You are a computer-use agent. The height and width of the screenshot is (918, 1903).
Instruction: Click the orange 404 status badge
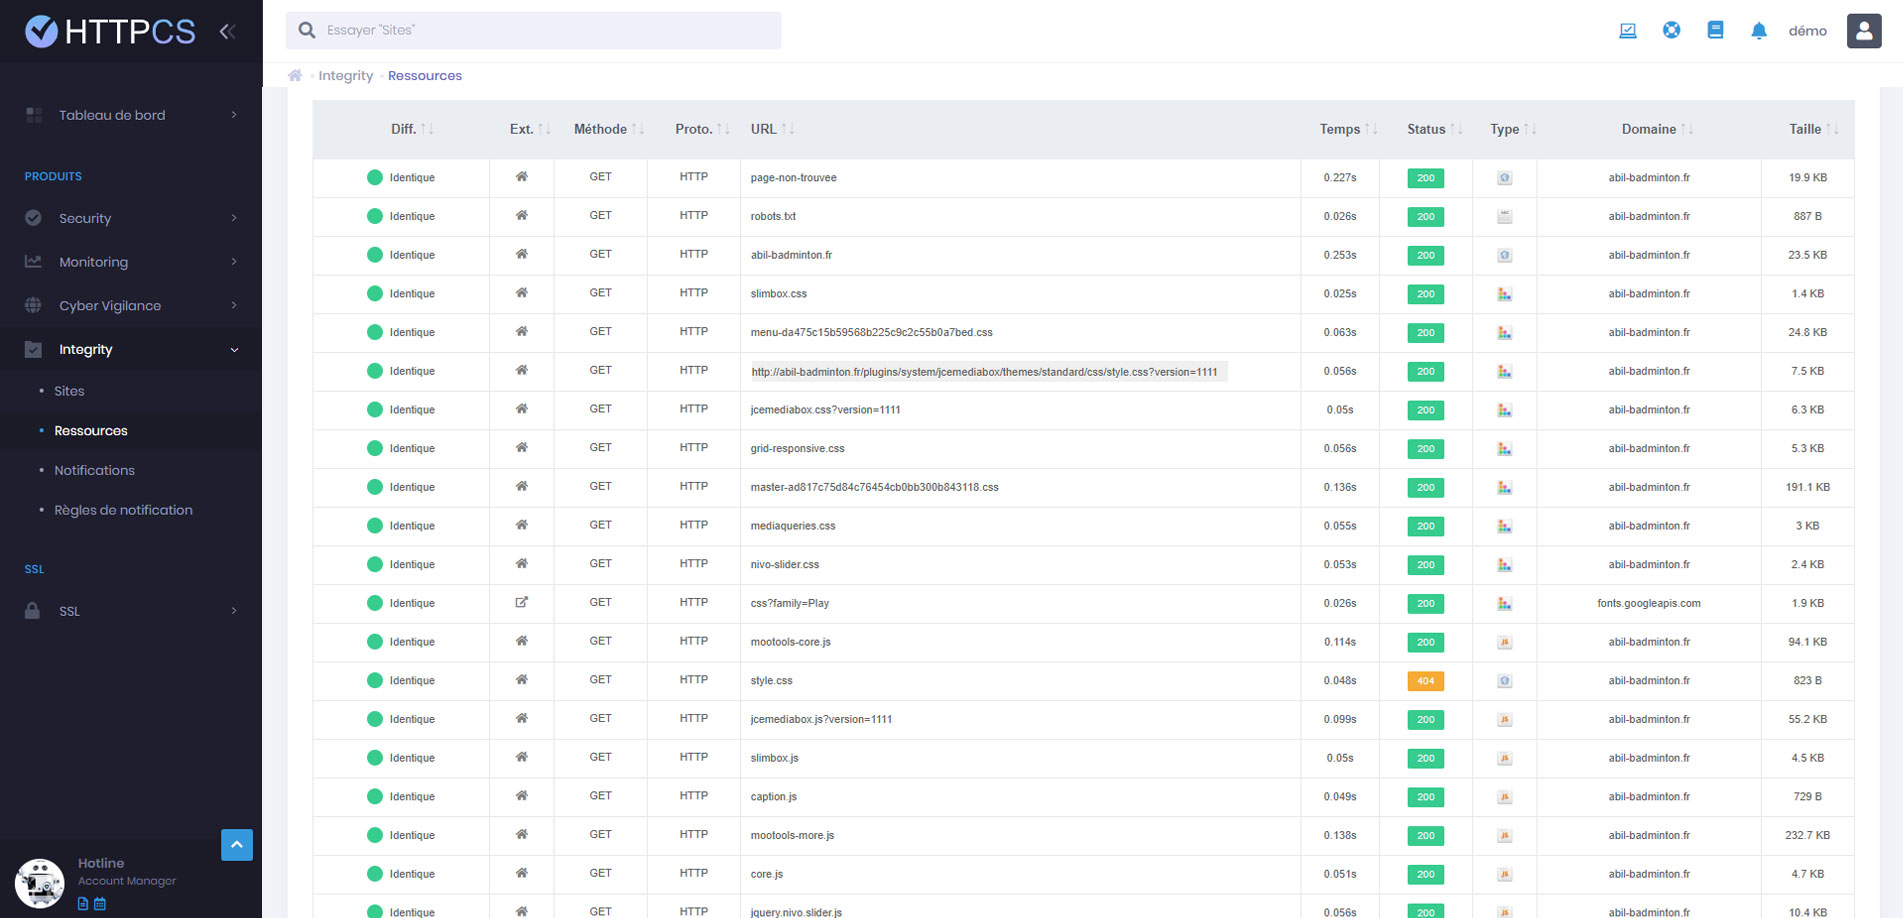1425,681
